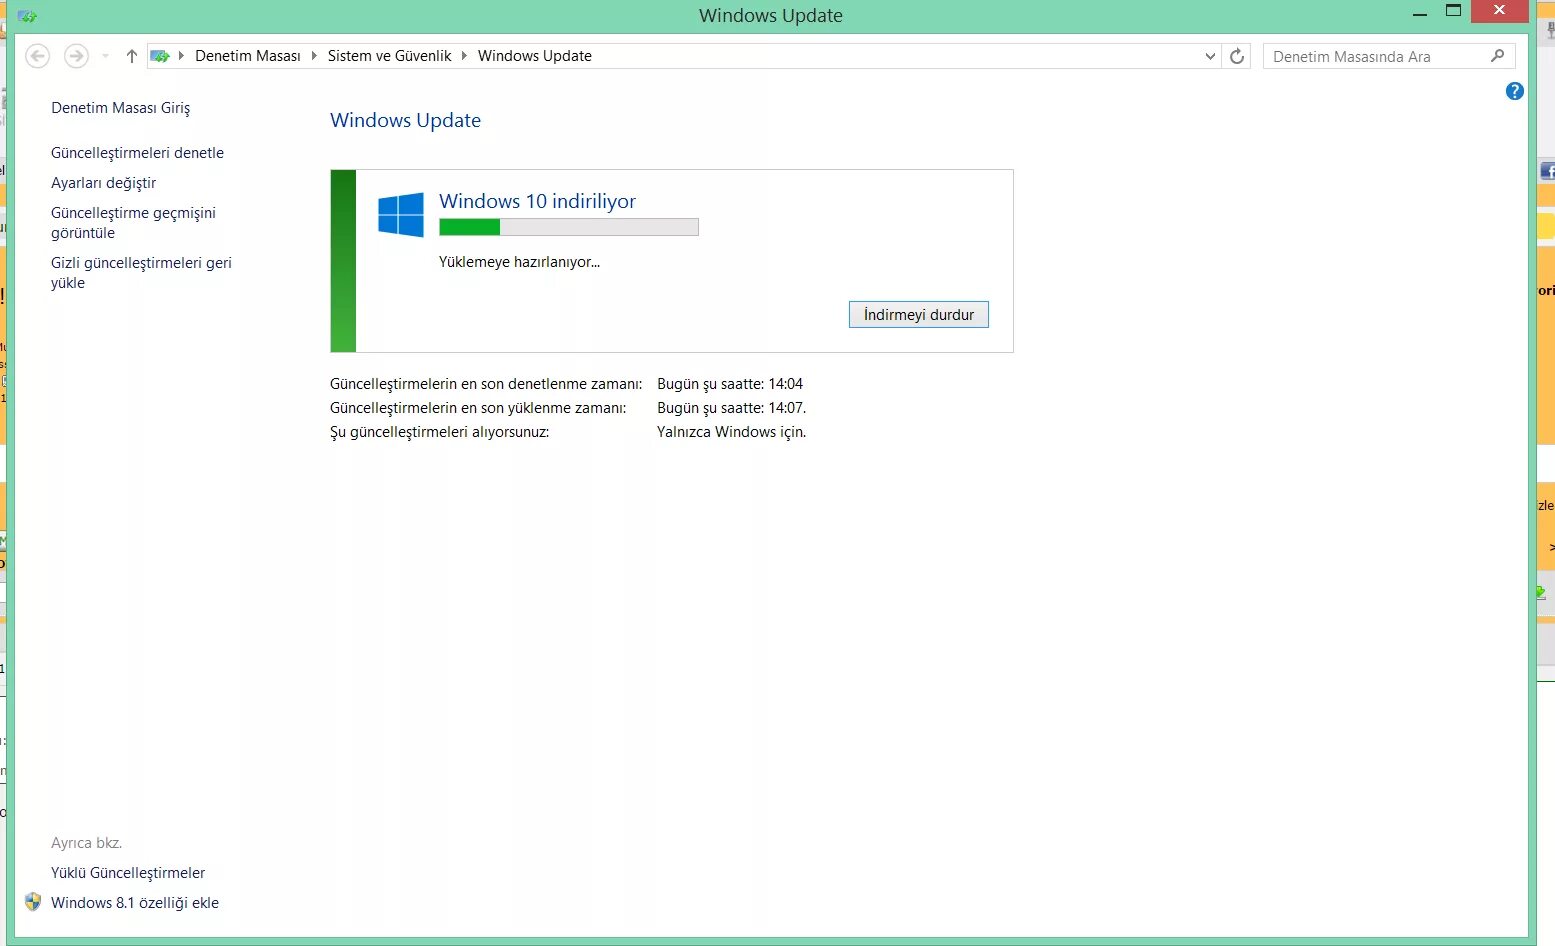Click the Windows Update page heading
1555x946 pixels.
[405, 120]
